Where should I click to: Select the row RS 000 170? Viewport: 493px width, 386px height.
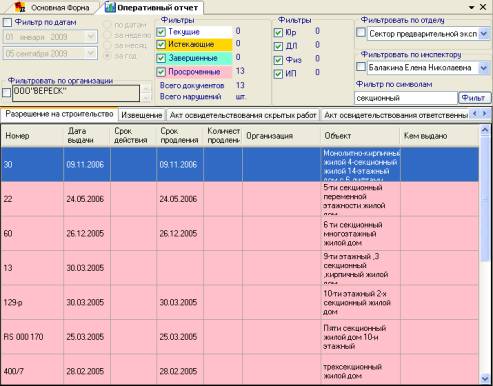pyautogui.click(x=240, y=337)
